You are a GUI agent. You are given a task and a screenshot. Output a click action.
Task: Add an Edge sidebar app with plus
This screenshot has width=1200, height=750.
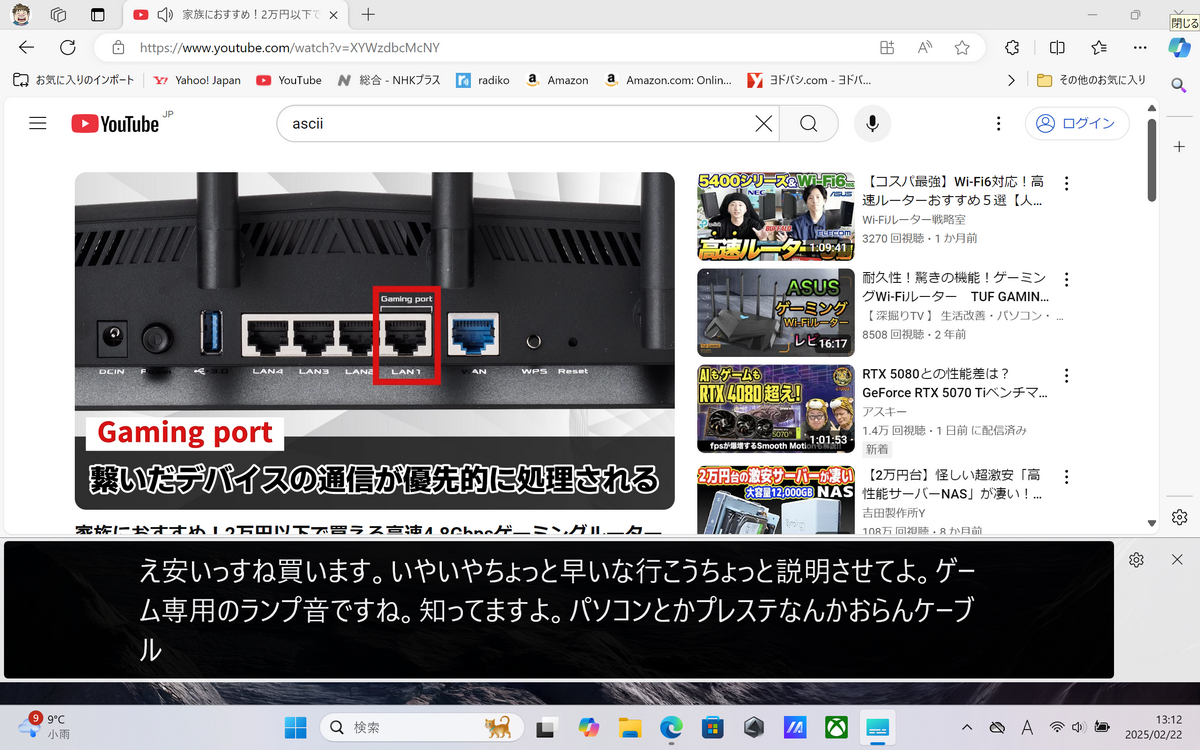[1180, 147]
